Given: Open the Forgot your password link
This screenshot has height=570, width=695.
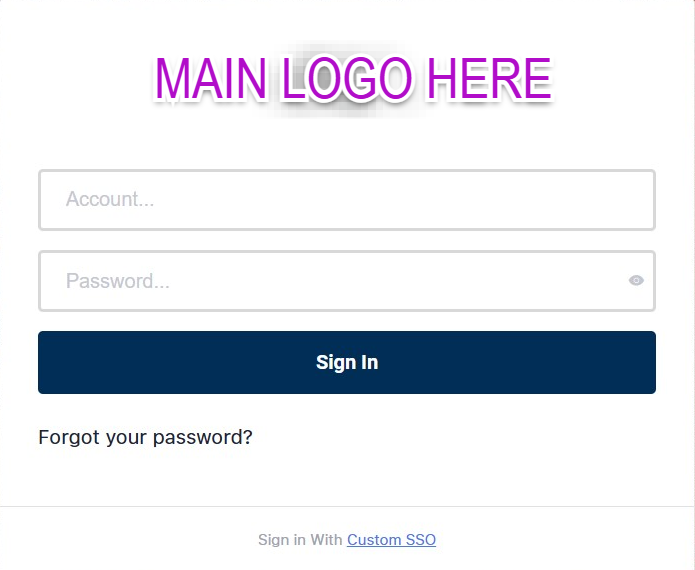Looking at the screenshot, I should (x=145, y=438).
